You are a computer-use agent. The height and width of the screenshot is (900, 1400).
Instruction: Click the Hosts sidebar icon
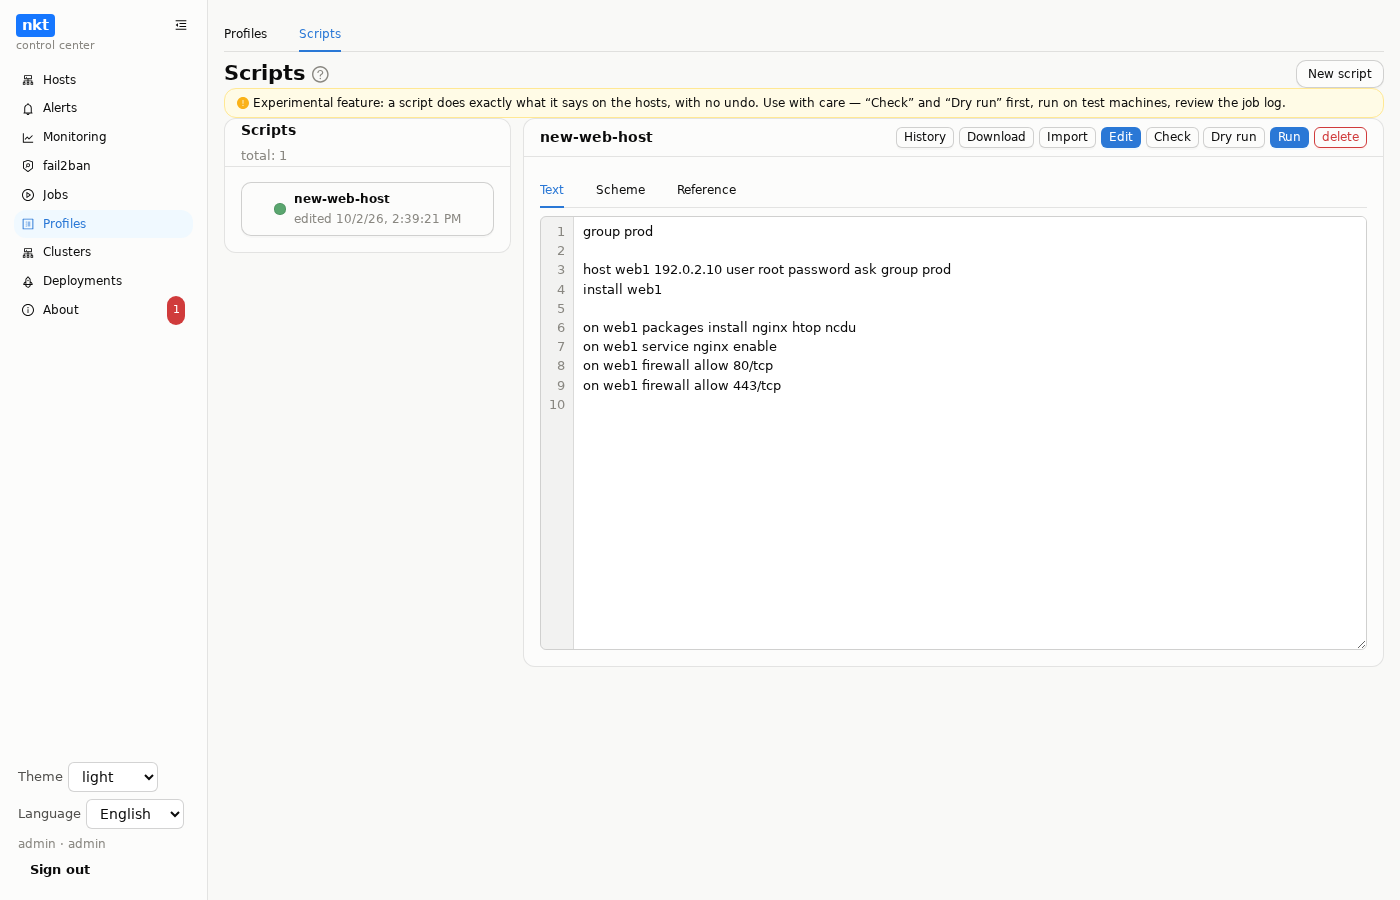pyautogui.click(x=28, y=80)
